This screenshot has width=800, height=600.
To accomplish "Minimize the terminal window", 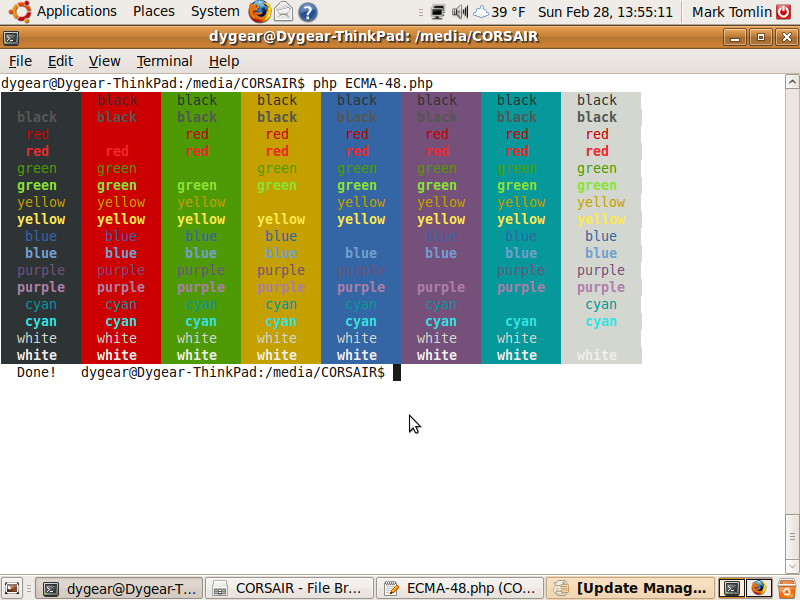I will [735, 37].
